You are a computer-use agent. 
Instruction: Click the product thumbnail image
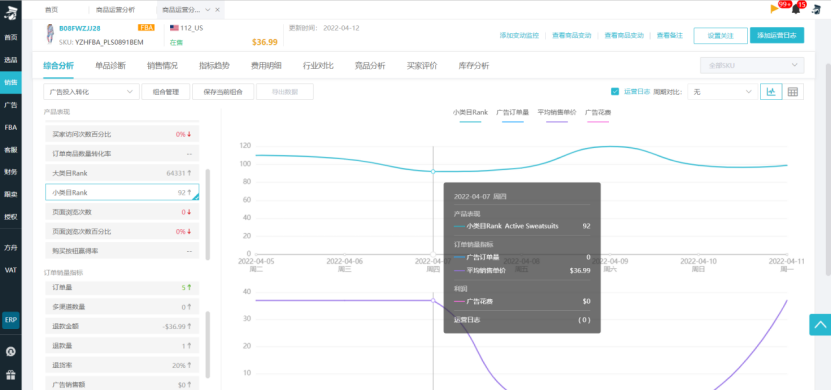pyautogui.click(x=50, y=35)
